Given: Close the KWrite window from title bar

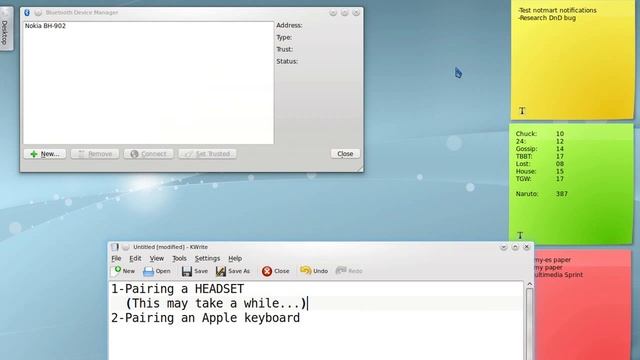Looking at the screenshot, I should click(527, 247).
